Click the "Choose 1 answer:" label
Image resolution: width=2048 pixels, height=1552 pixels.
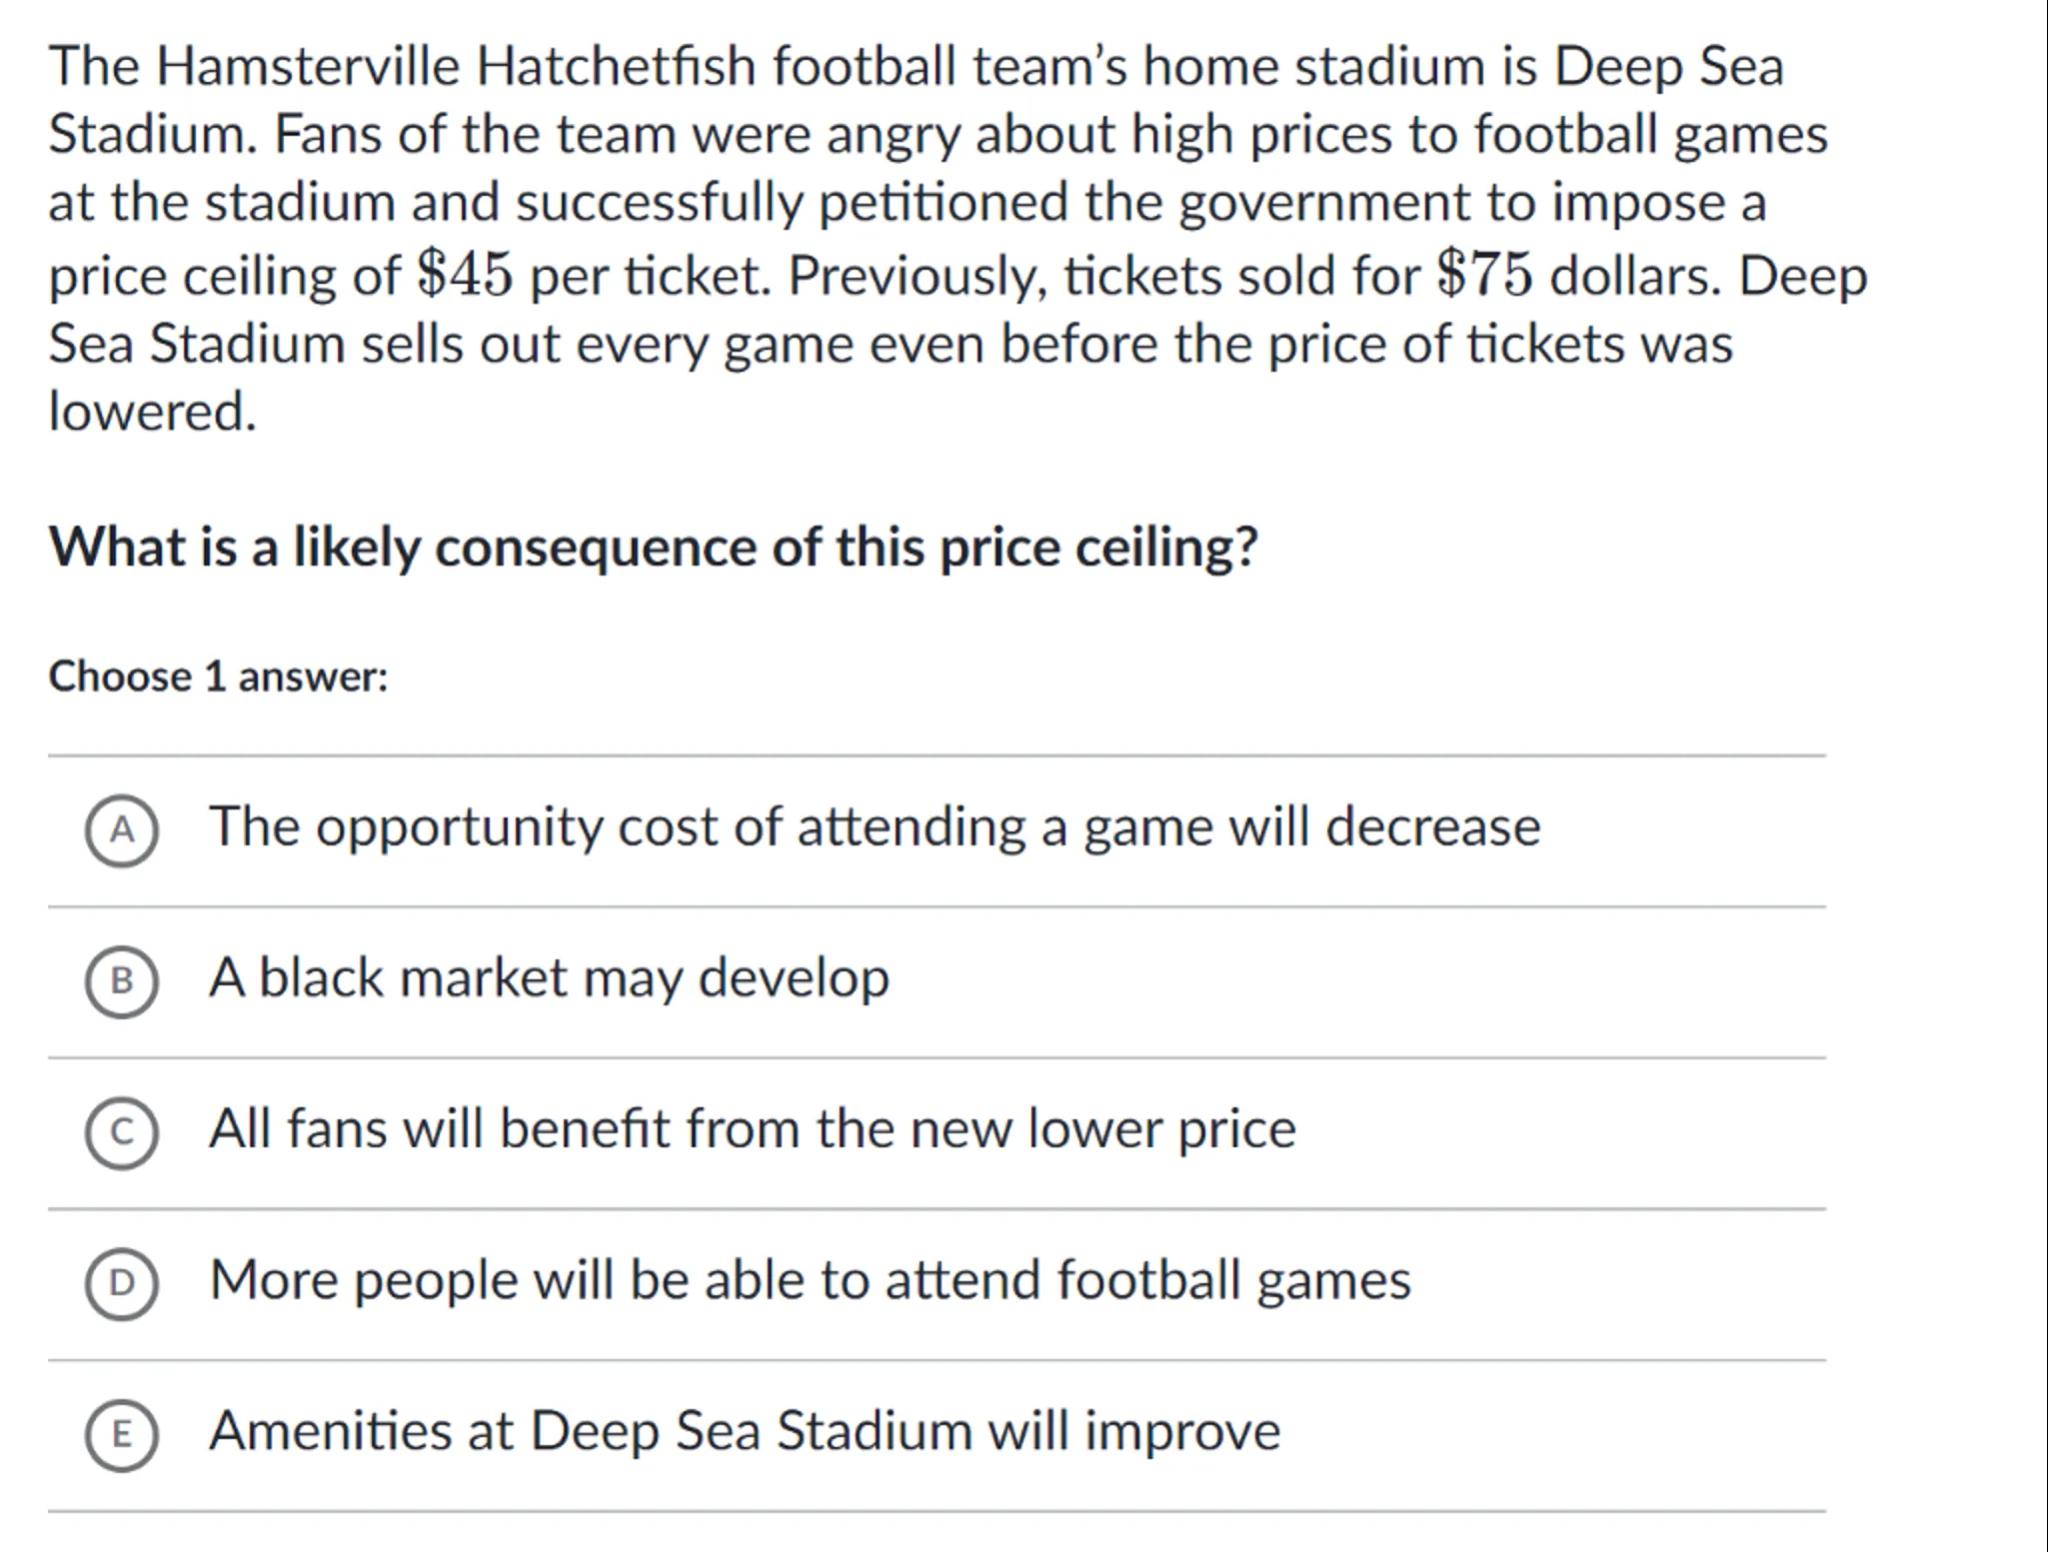[218, 677]
